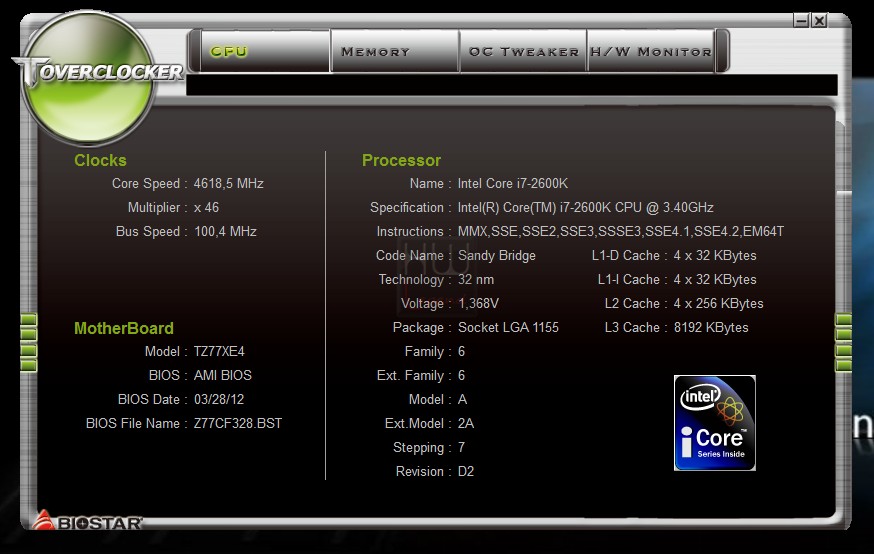
Task: Select the Technology value 32 nm
Action: pos(476,279)
